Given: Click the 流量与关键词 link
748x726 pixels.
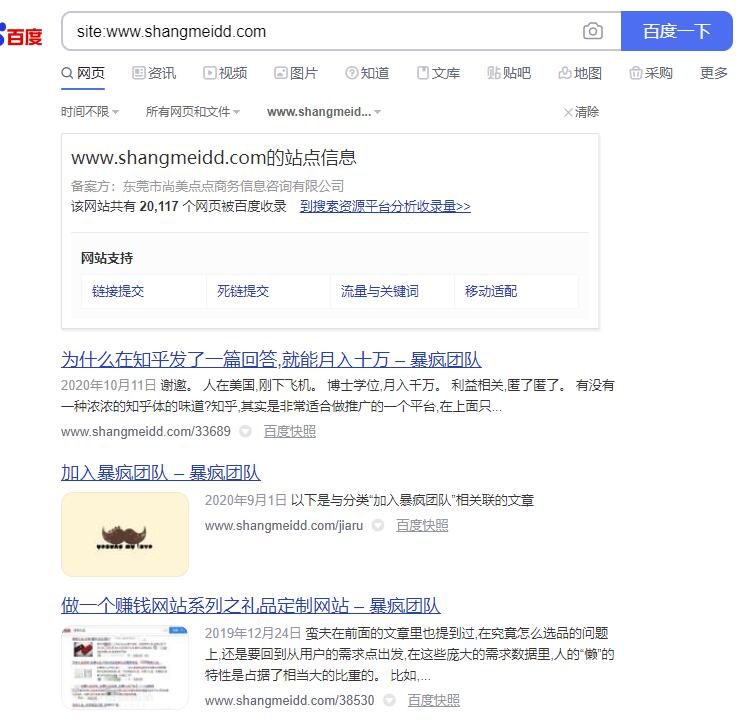Looking at the screenshot, I should [380, 291].
